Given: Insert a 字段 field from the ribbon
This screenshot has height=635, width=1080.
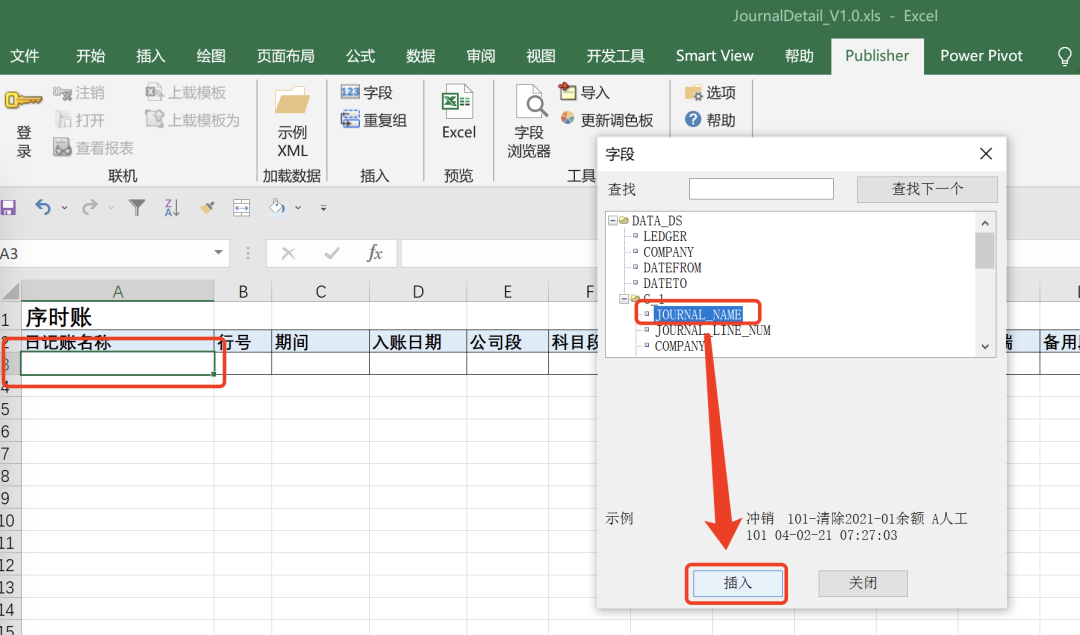Looking at the screenshot, I should [x=366, y=92].
